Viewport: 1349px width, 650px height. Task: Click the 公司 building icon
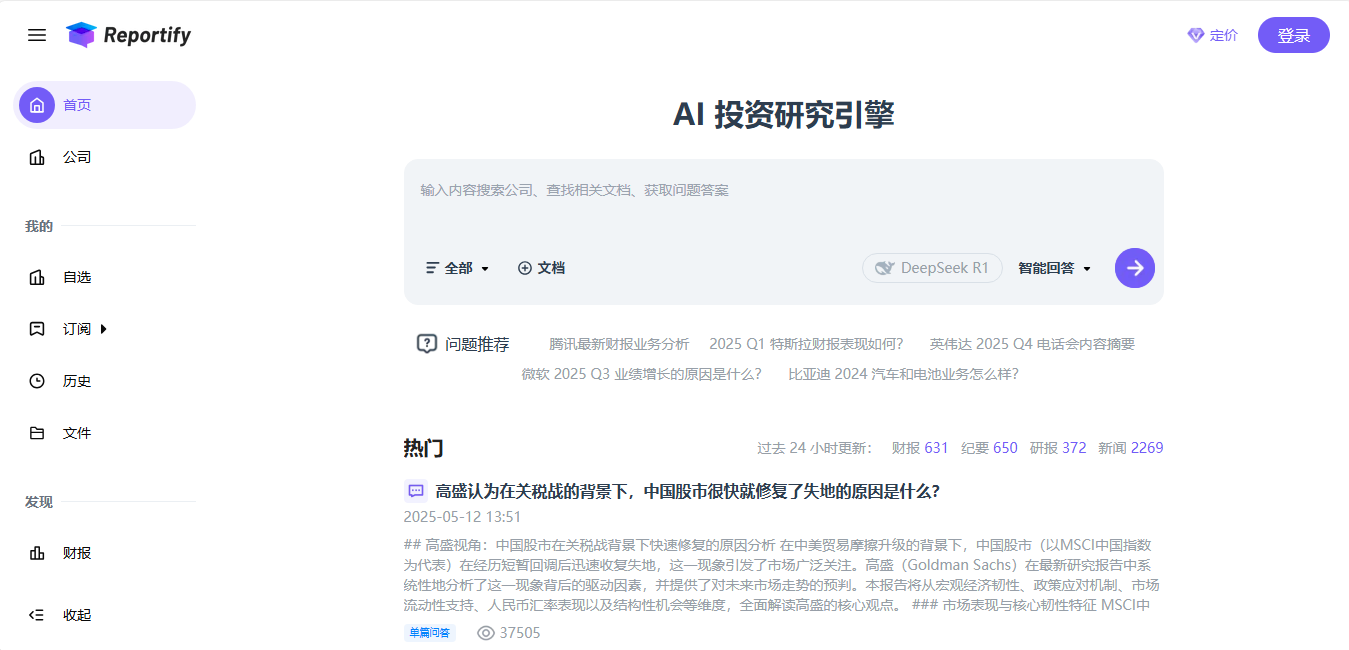37,157
